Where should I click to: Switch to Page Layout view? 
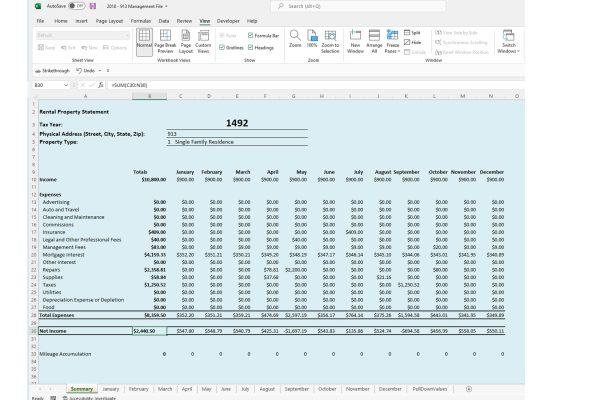pos(186,42)
